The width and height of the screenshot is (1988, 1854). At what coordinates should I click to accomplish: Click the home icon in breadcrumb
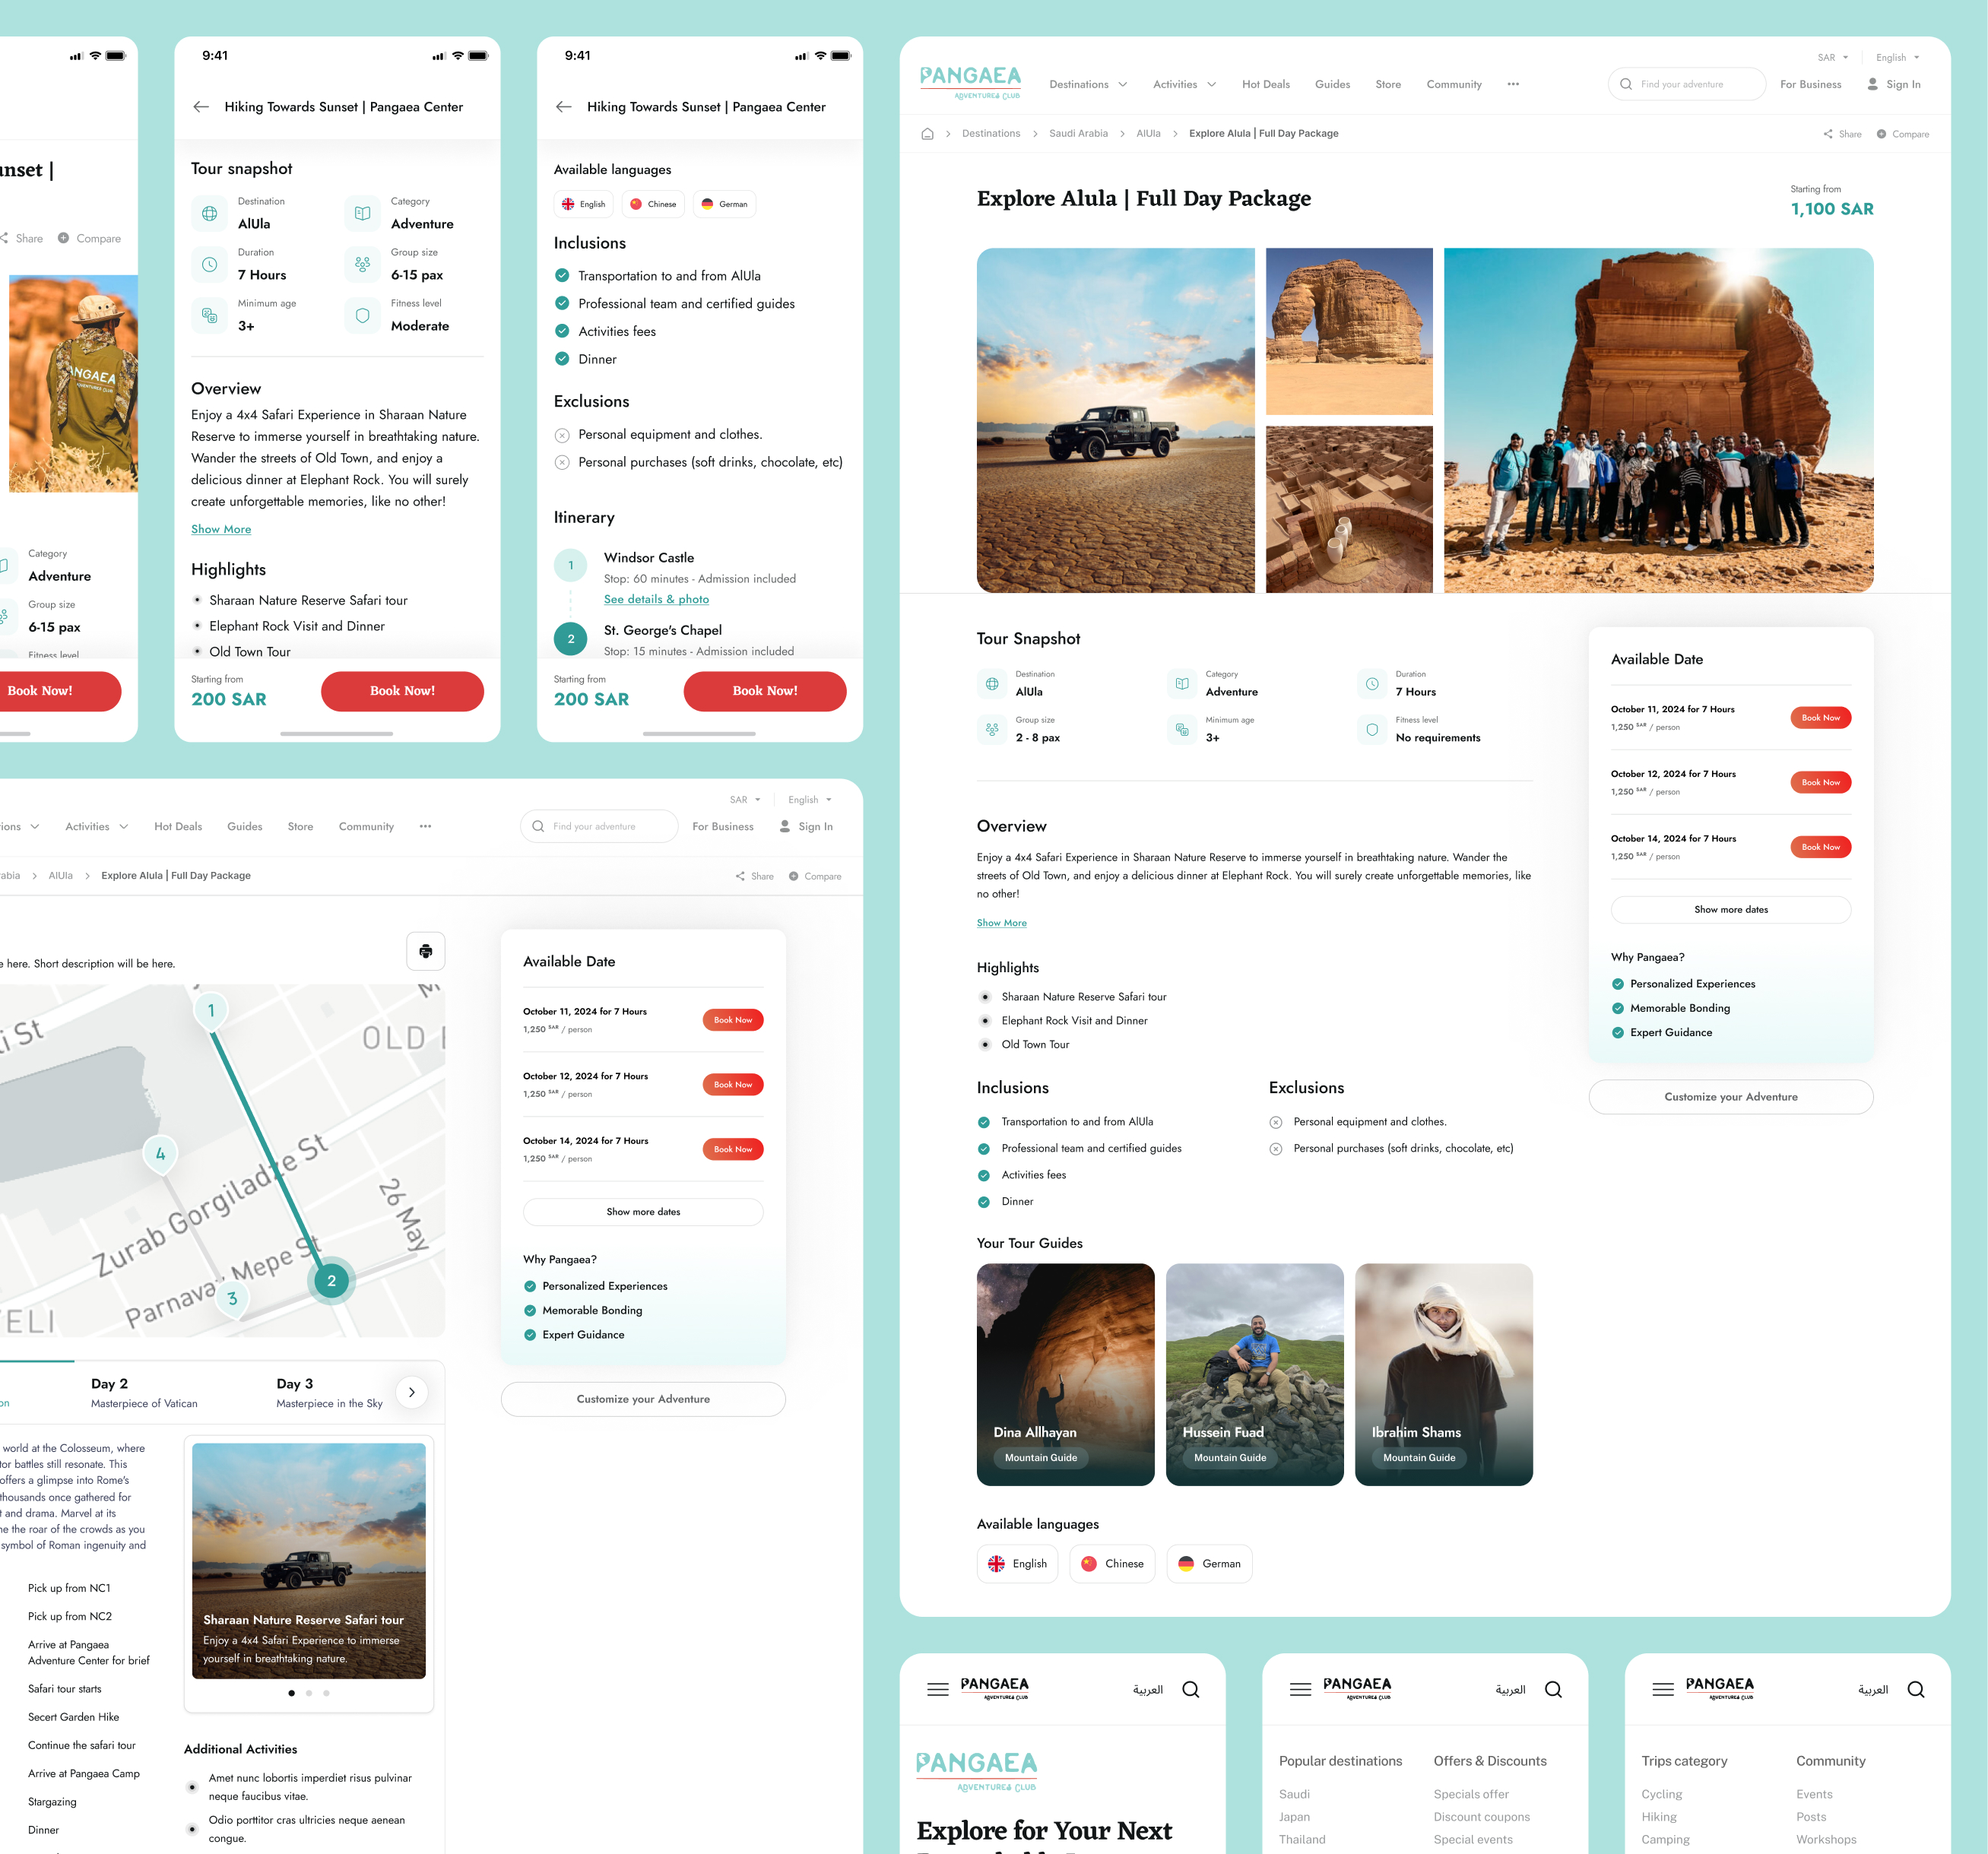(927, 134)
